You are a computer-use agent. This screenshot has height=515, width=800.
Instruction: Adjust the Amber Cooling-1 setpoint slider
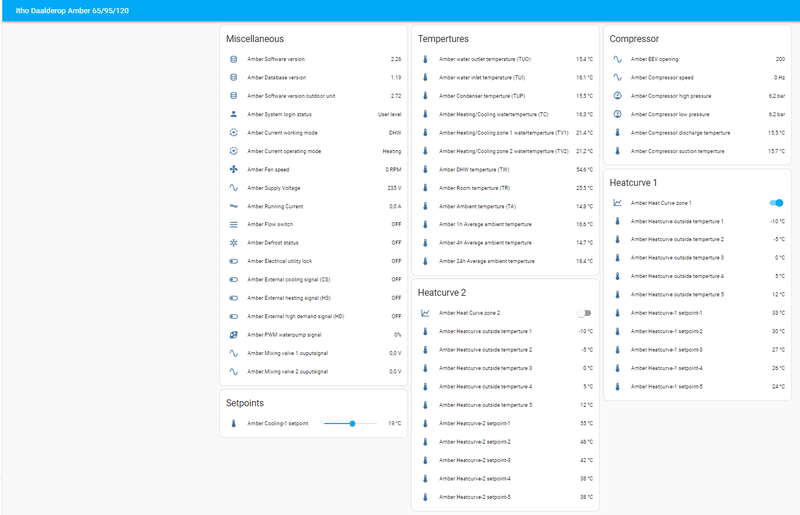(x=351, y=424)
